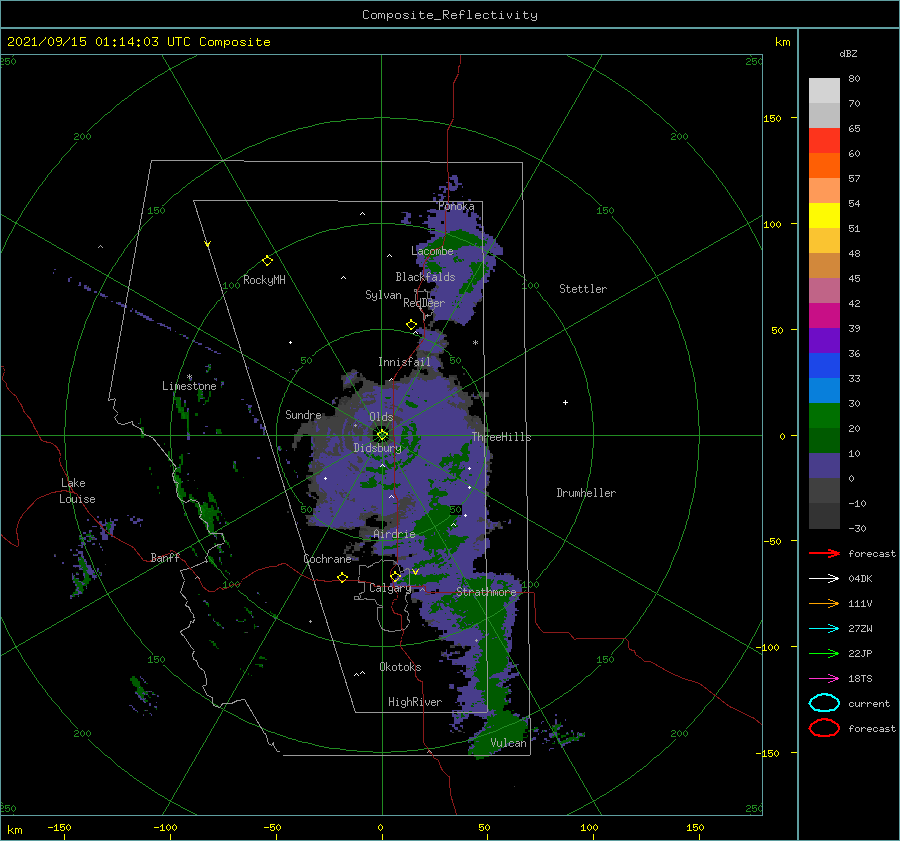The image size is (900, 841).
Task: Click the asterisk marker above Limestone
Action: [189, 377]
